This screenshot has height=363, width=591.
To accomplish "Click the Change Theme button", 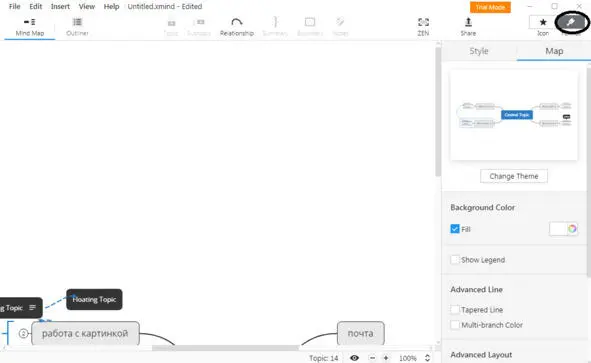I will pyautogui.click(x=514, y=176).
